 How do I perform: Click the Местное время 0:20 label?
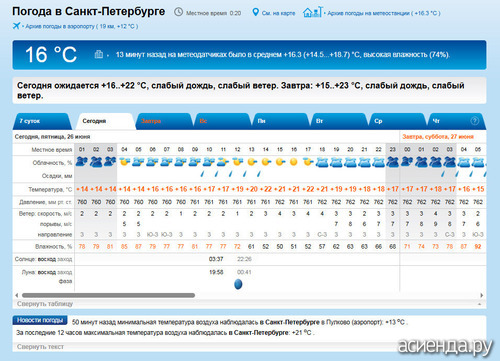tap(213, 13)
